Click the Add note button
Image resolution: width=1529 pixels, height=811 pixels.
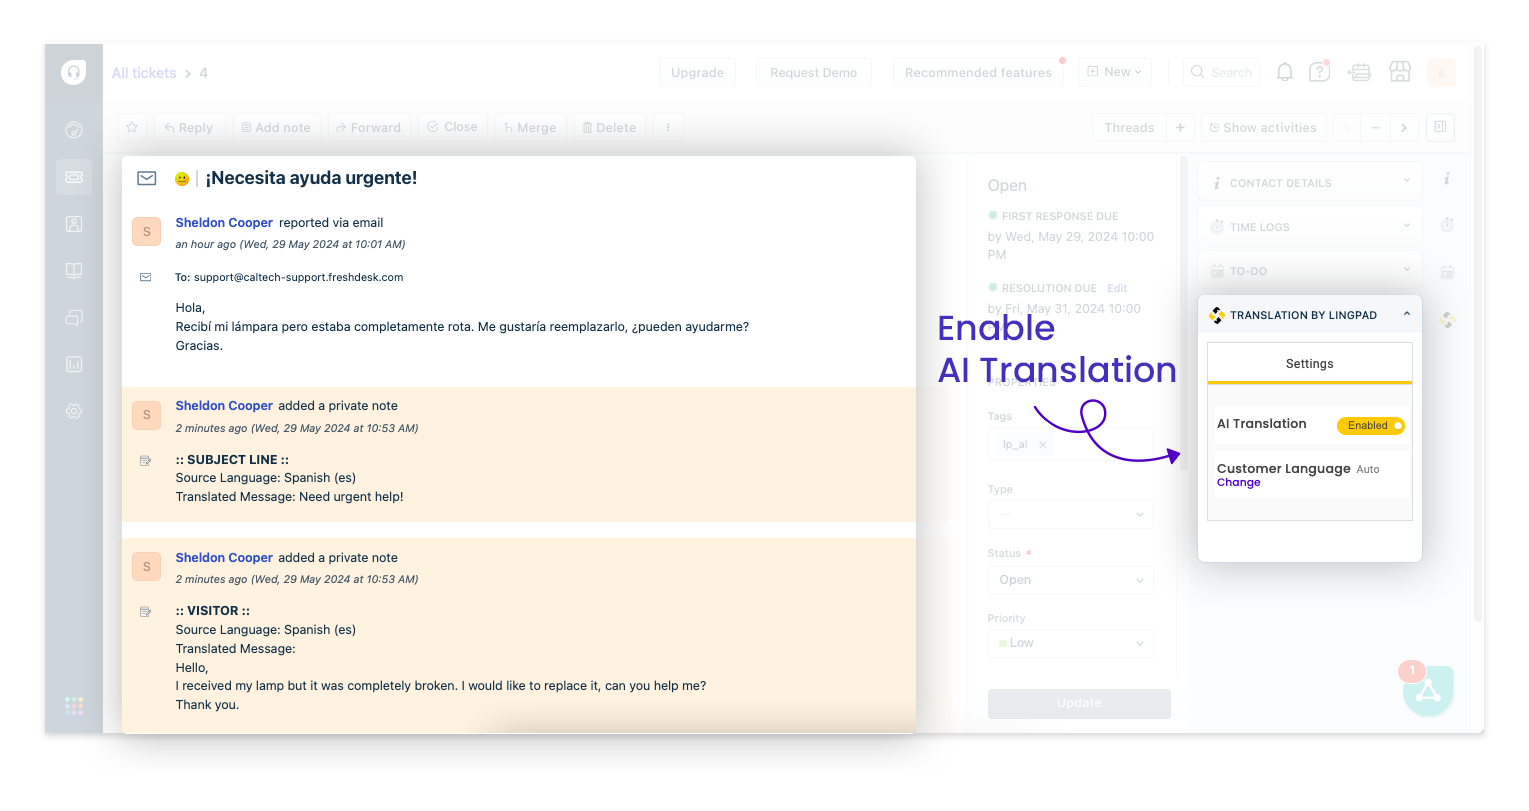(277, 128)
